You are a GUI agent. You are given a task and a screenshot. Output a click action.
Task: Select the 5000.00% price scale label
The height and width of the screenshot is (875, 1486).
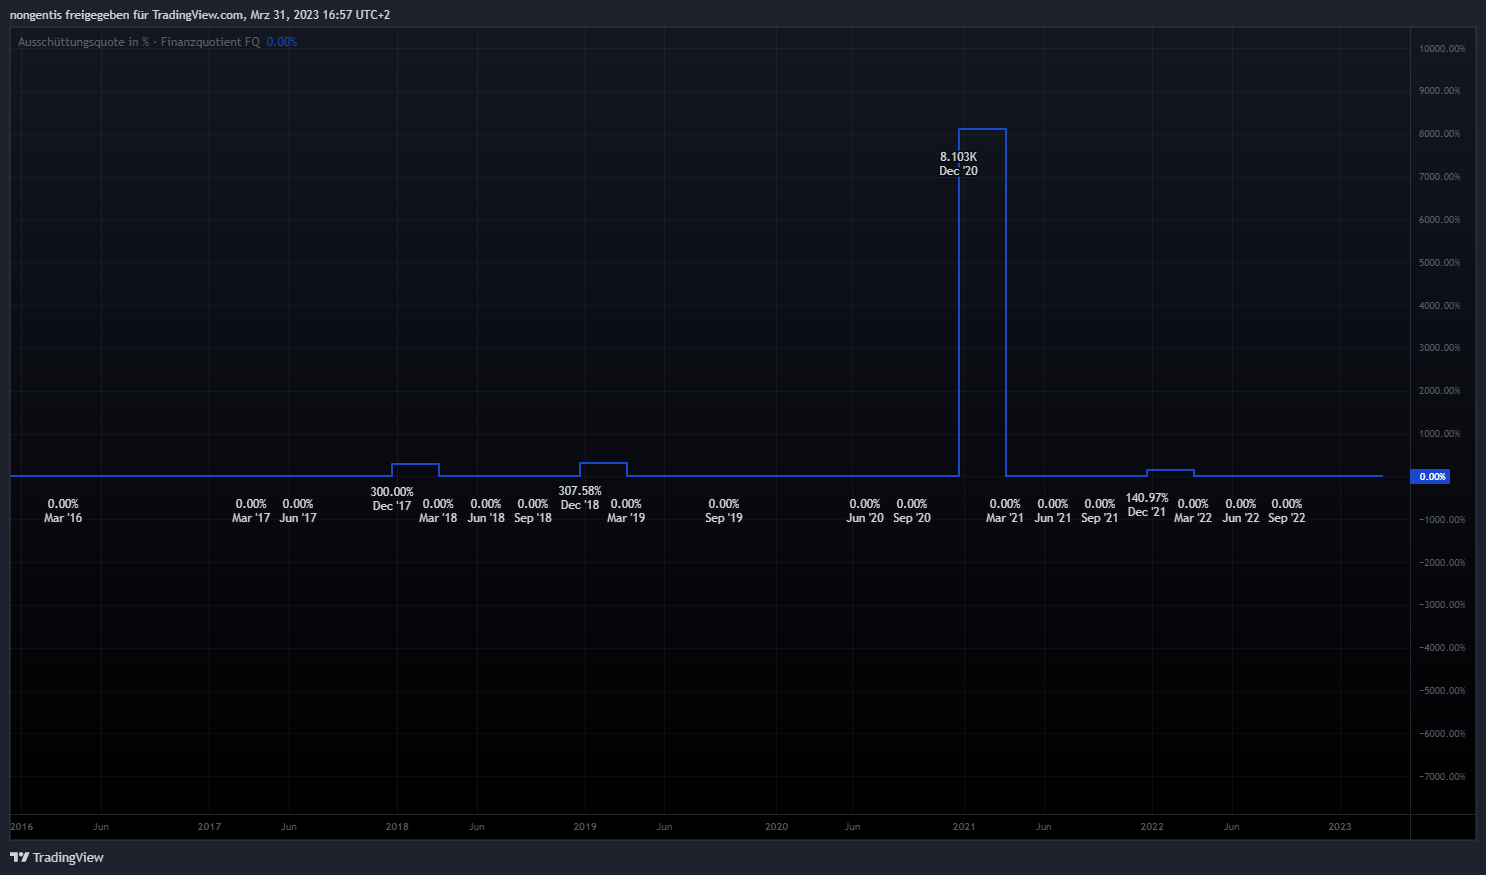[1439, 263]
